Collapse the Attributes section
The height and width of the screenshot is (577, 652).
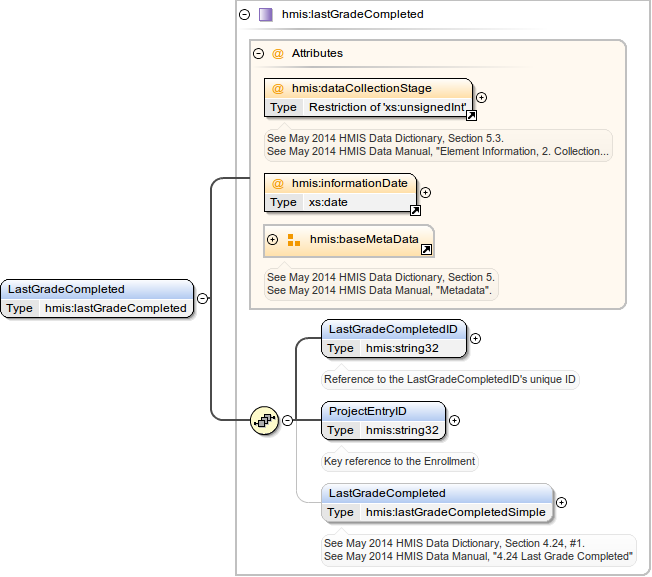click(x=258, y=54)
